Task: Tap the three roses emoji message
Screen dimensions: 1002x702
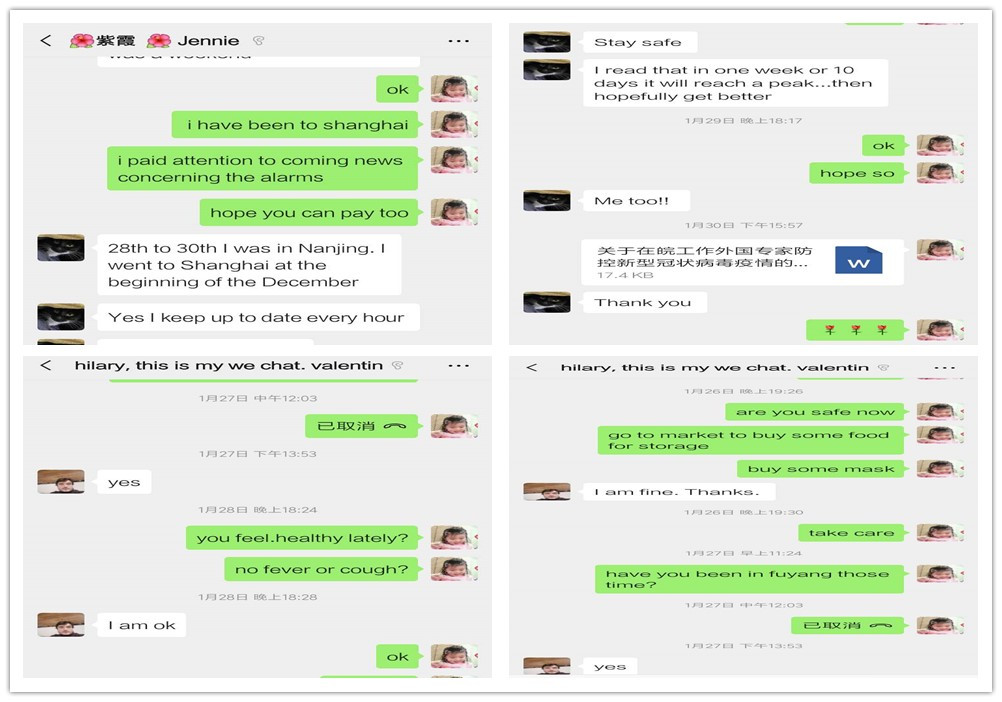Action: click(855, 330)
